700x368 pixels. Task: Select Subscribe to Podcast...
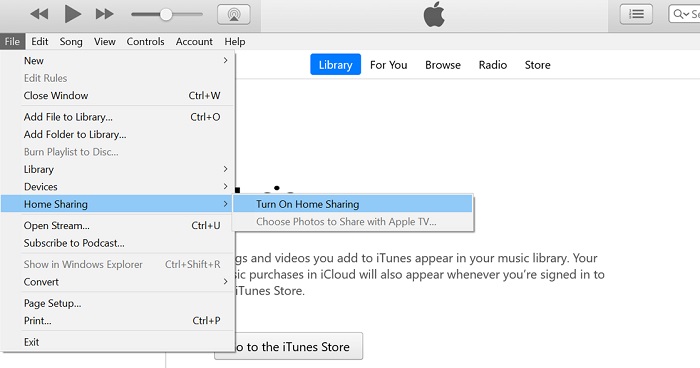(118, 243)
